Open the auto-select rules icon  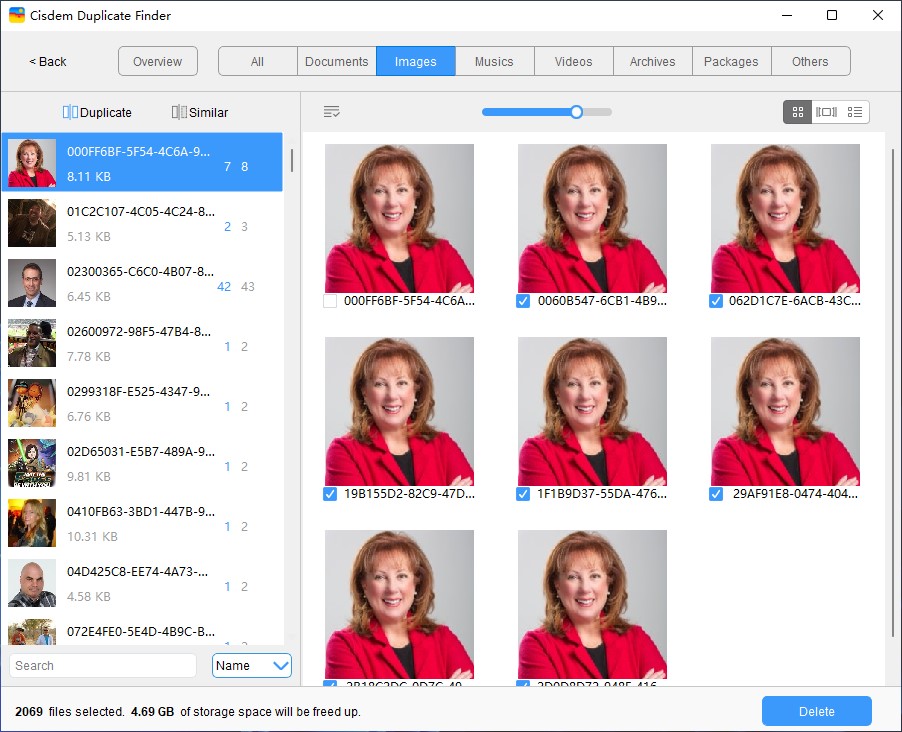click(x=332, y=112)
